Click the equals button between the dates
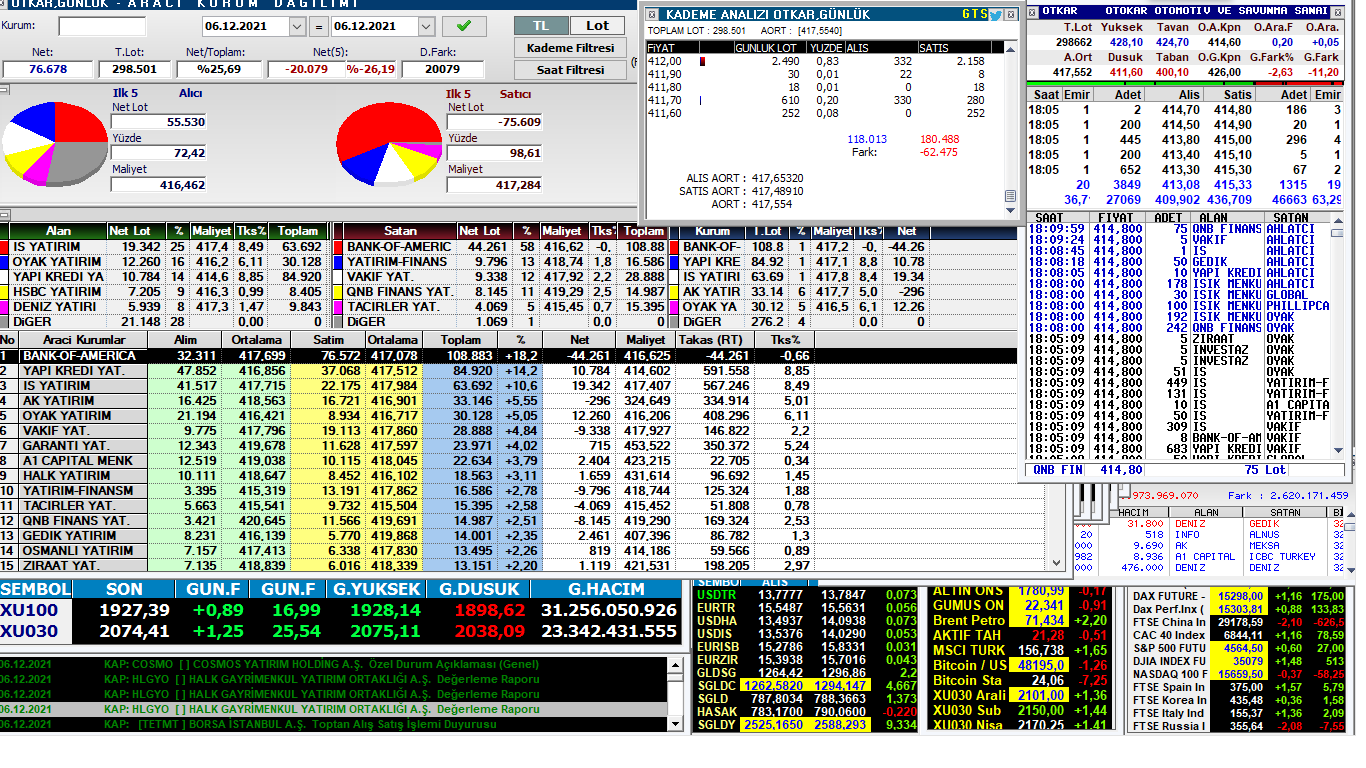 click(x=318, y=26)
